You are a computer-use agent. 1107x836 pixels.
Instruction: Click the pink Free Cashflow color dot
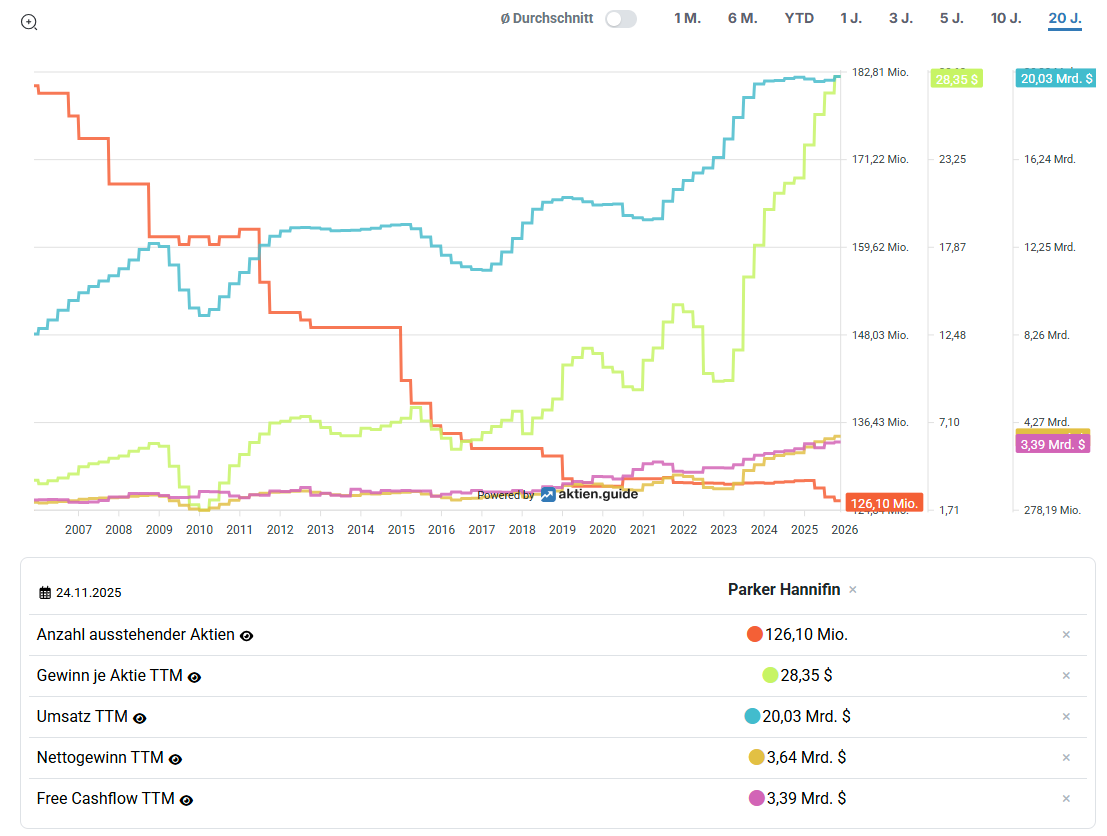(756, 798)
